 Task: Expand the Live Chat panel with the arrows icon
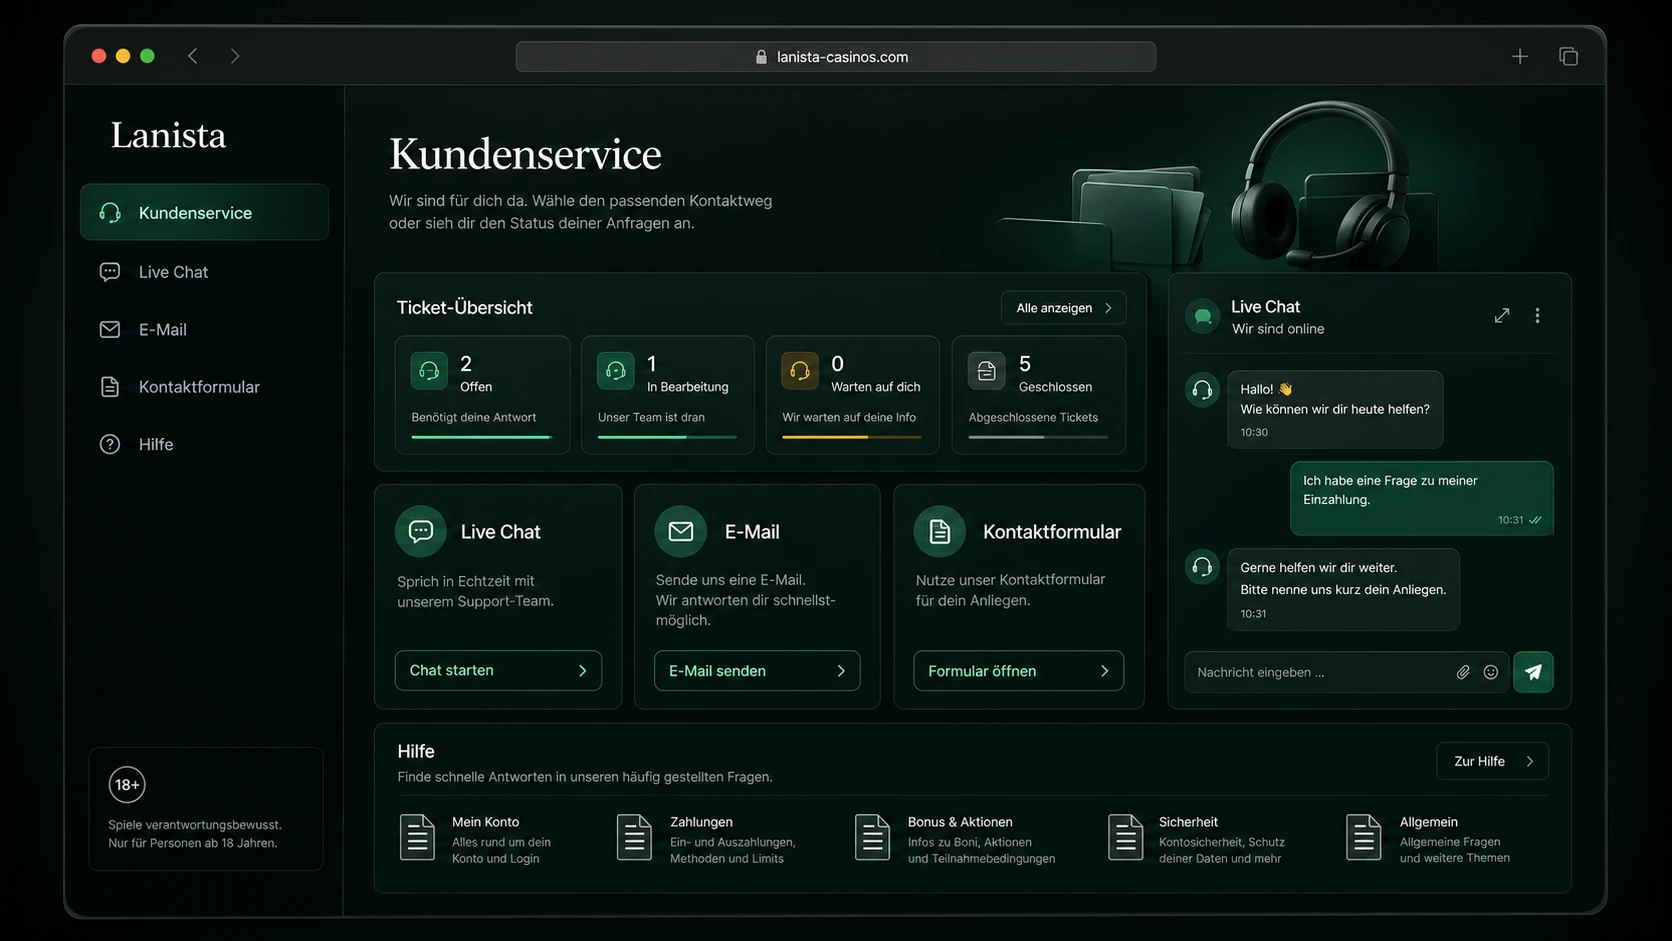[x=1502, y=316]
